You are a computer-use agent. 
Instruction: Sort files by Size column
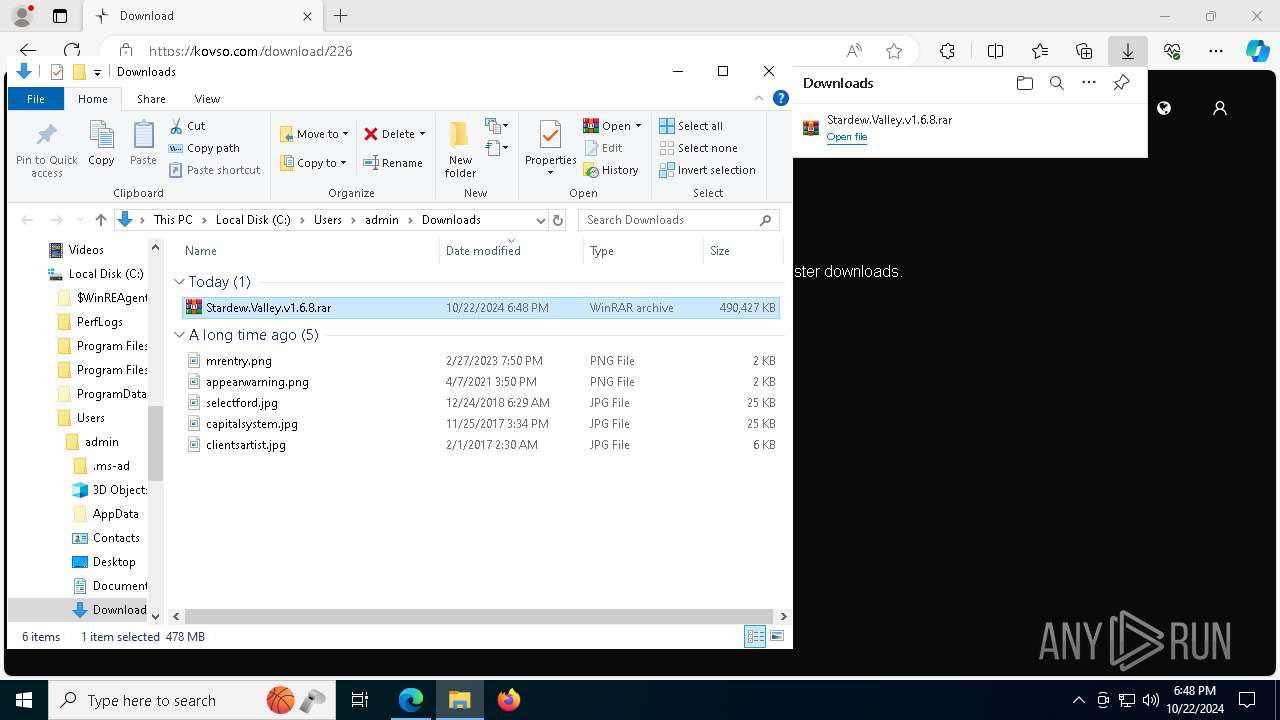744,251
